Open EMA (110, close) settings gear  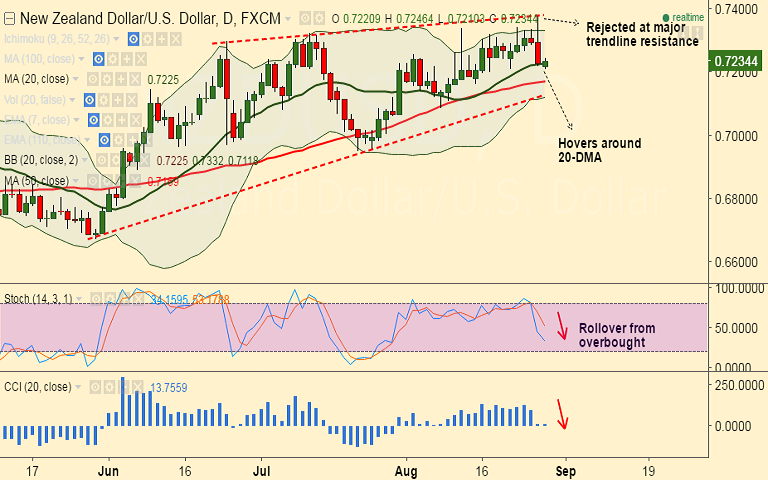click(x=119, y=141)
